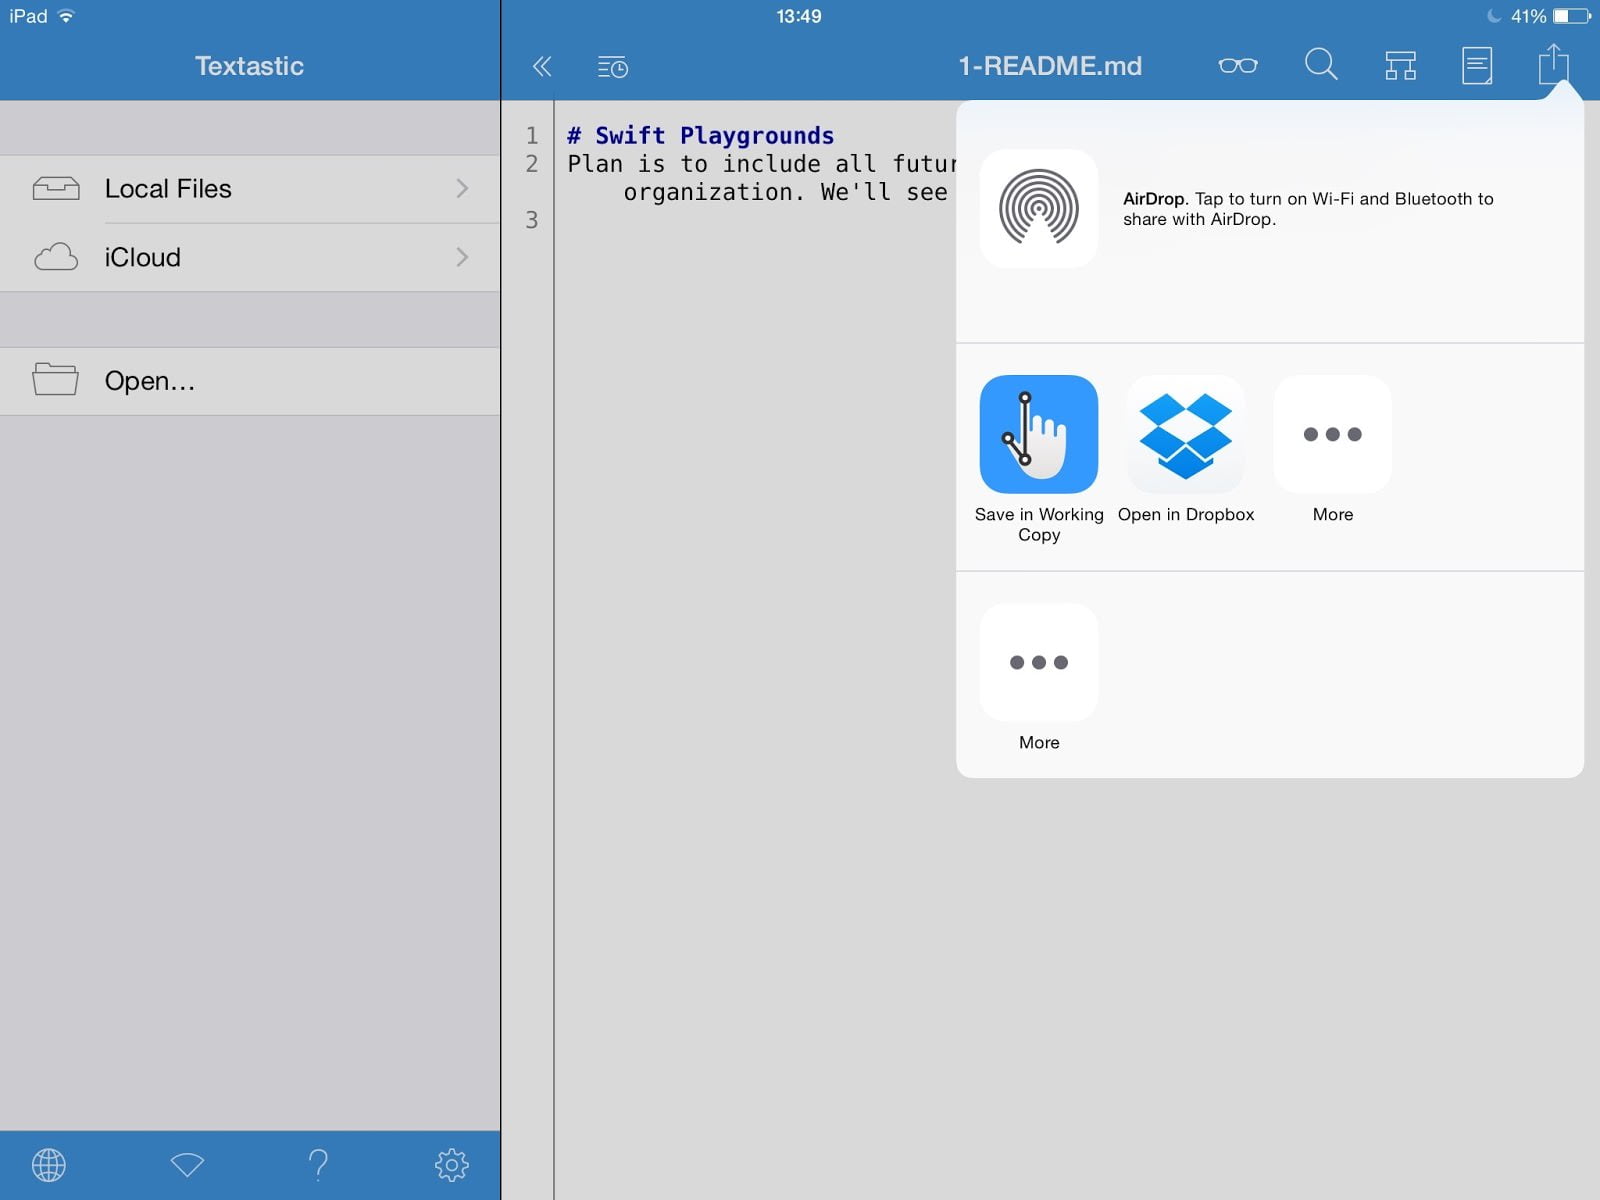This screenshot has height=1200, width=1600.
Task: Open search with the magnifier icon
Action: pos(1320,66)
